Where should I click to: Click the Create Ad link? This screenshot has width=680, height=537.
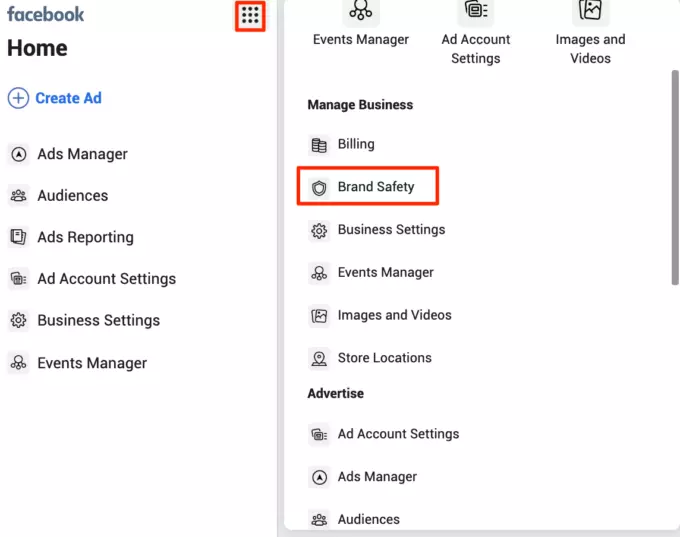pyautogui.click(x=68, y=98)
